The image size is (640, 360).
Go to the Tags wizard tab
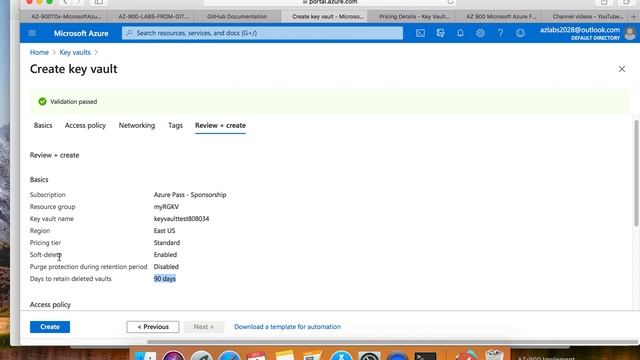[x=176, y=125]
